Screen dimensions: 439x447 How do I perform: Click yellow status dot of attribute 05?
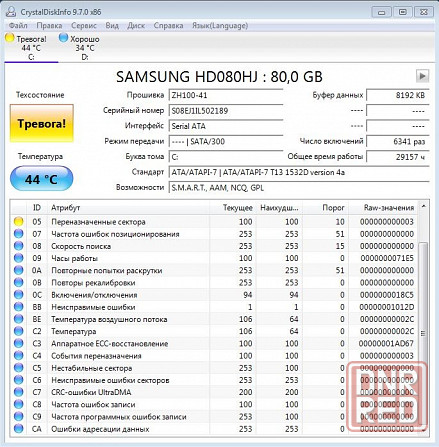(19, 222)
